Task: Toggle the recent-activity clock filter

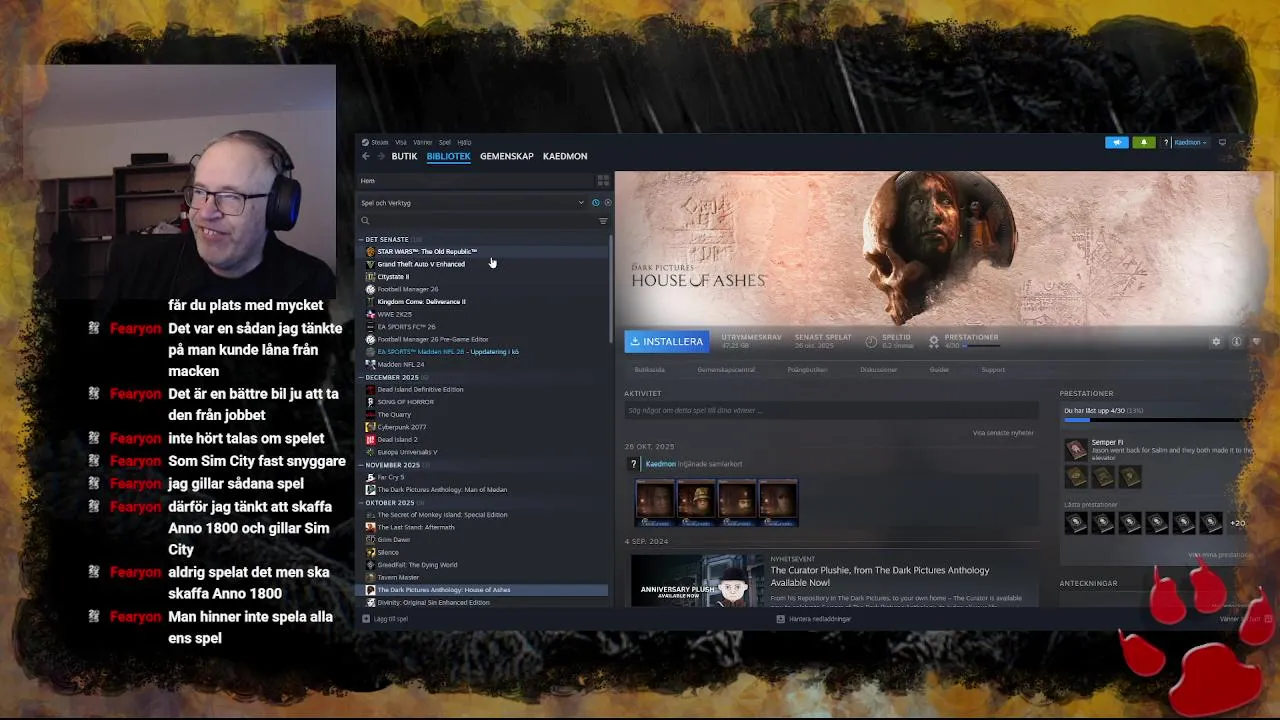Action: click(x=596, y=203)
